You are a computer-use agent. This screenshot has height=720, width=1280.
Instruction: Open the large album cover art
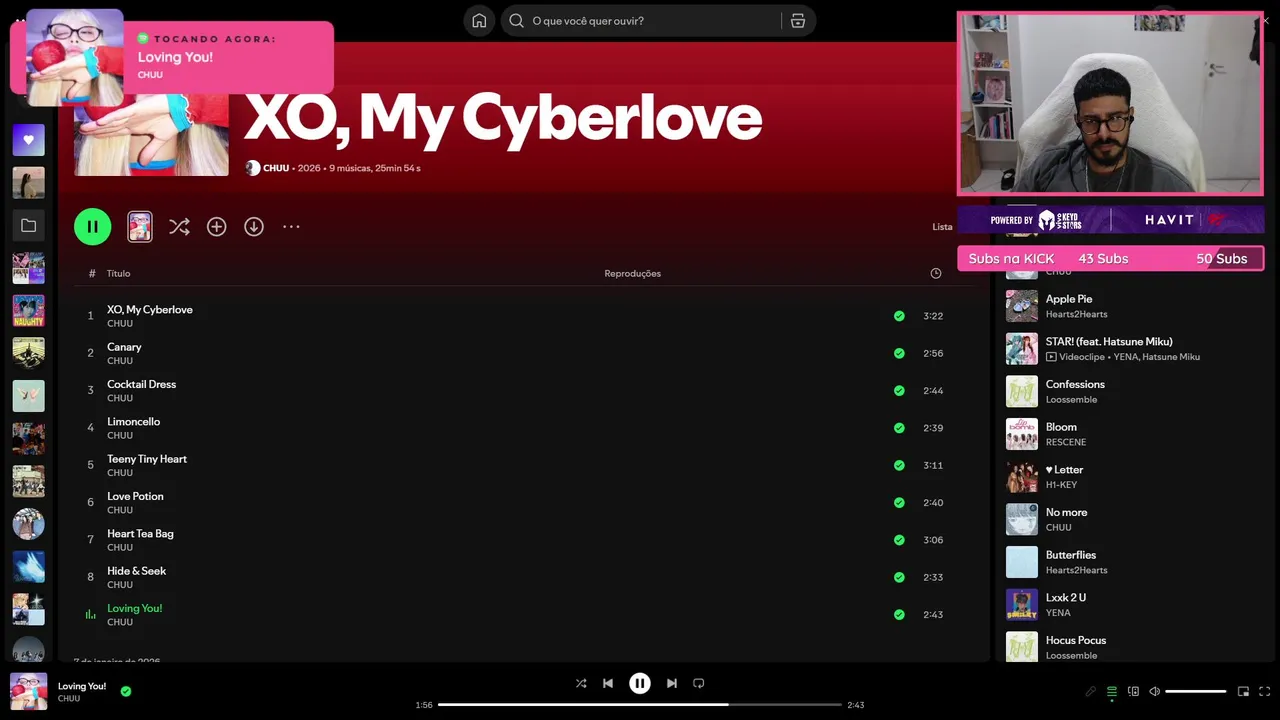pyautogui.click(x=151, y=135)
